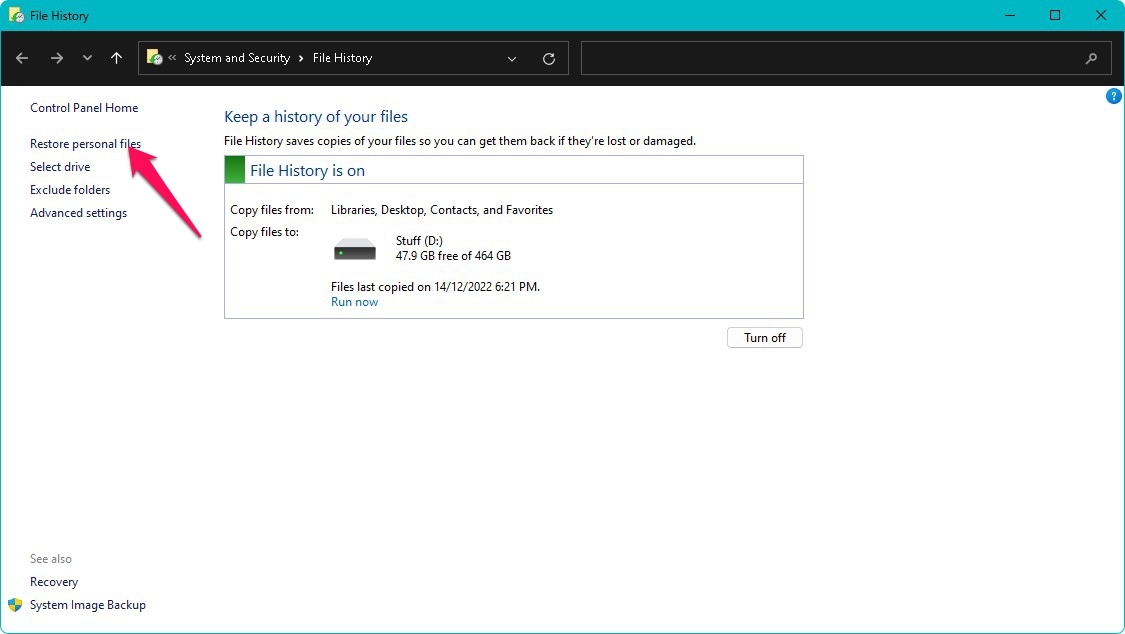
Task: Click the 'File History is on' status heading
Action: click(307, 171)
